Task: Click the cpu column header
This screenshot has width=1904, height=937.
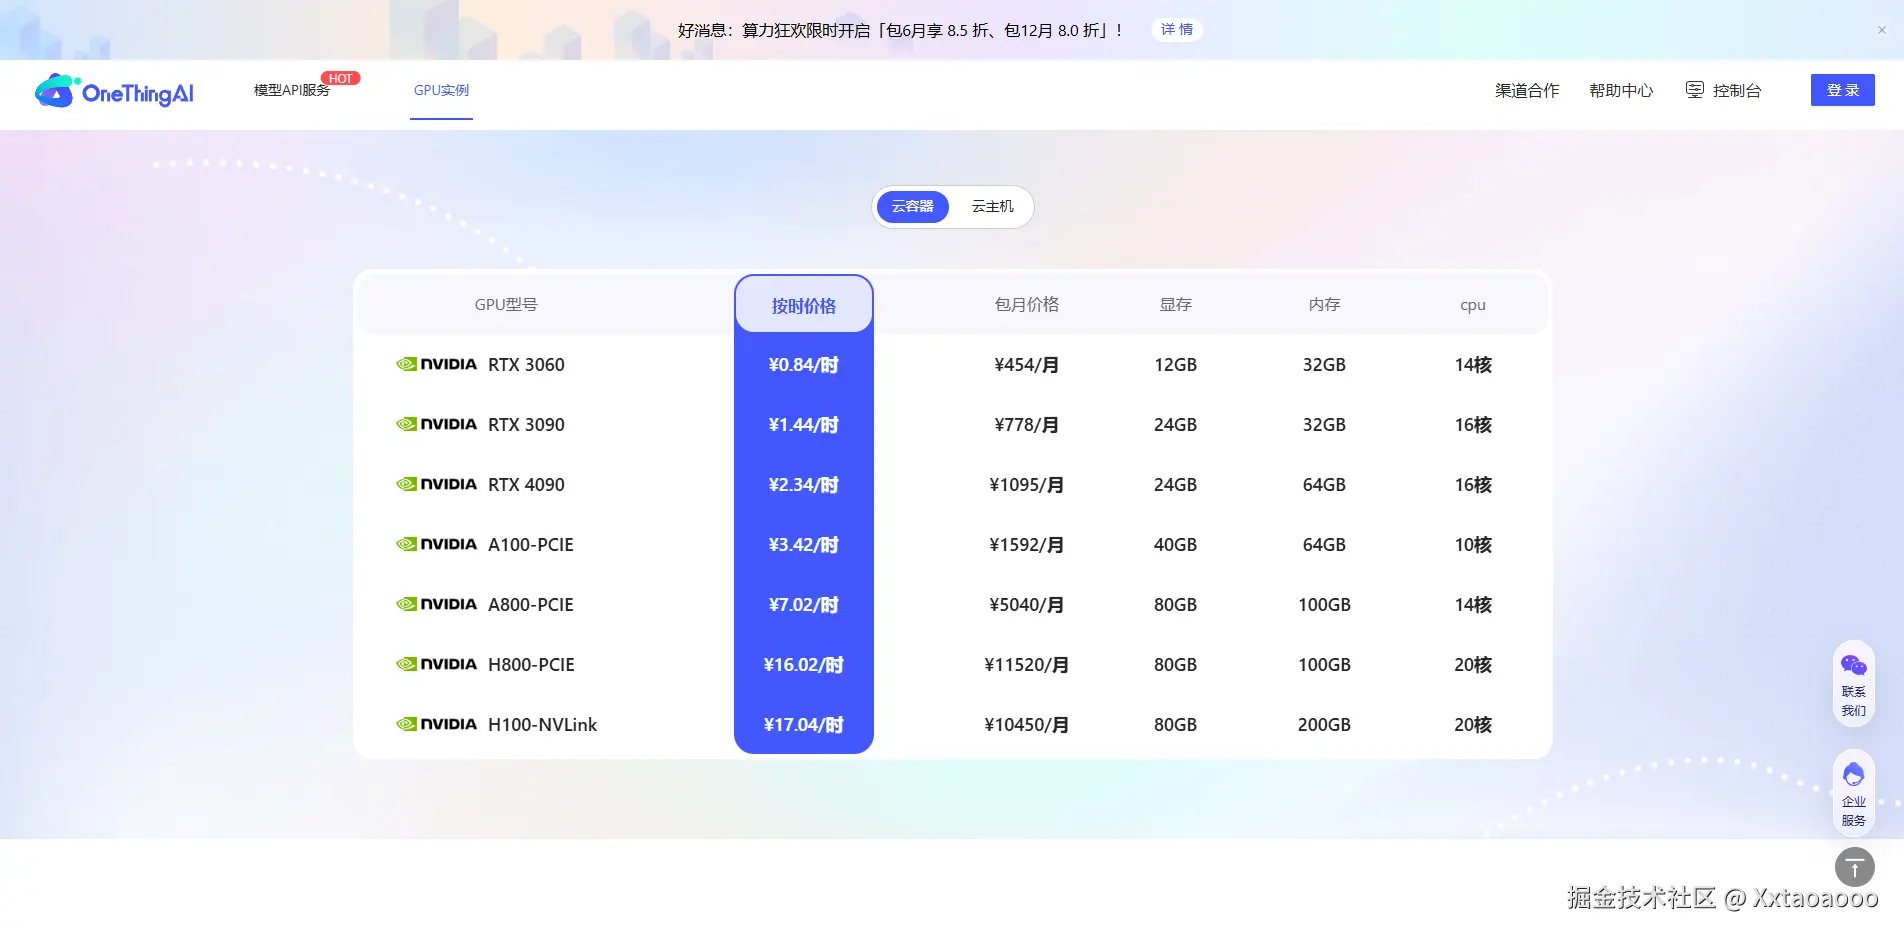Action: pos(1473,305)
